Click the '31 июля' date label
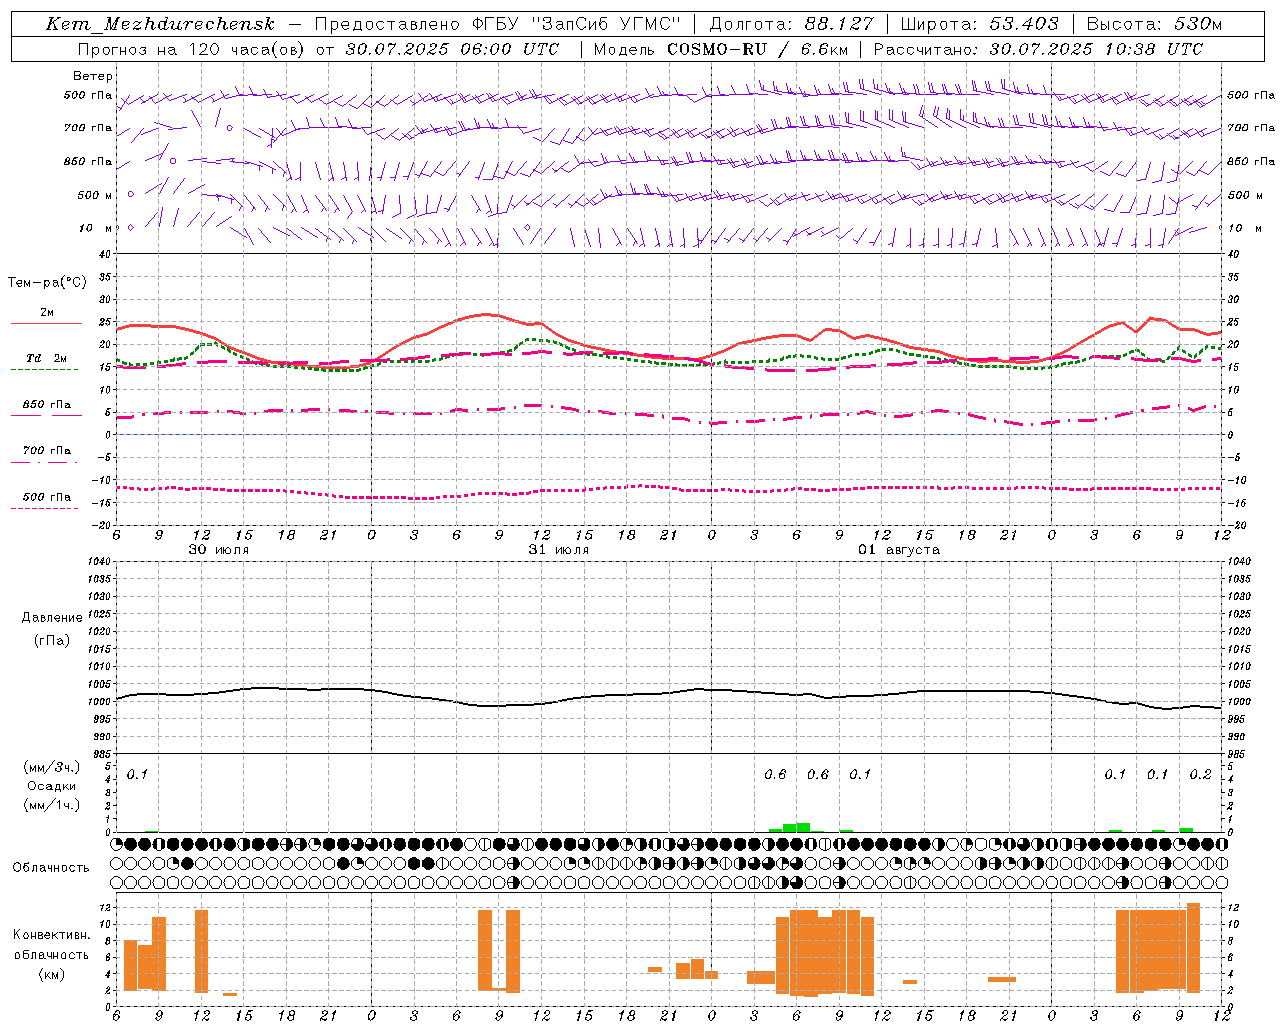The height and width of the screenshot is (1024, 1280). coord(559,550)
